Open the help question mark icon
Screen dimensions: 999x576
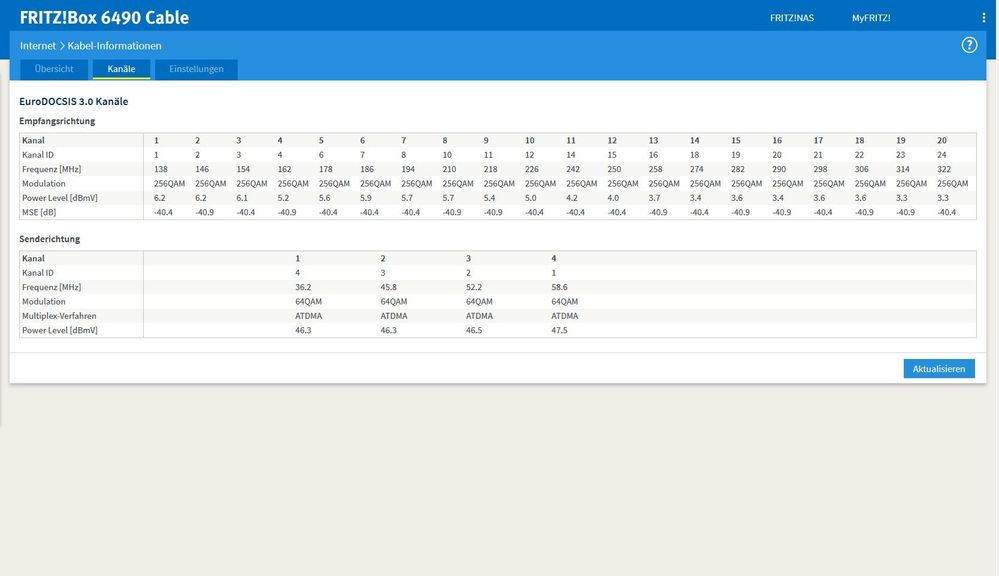point(969,45)
